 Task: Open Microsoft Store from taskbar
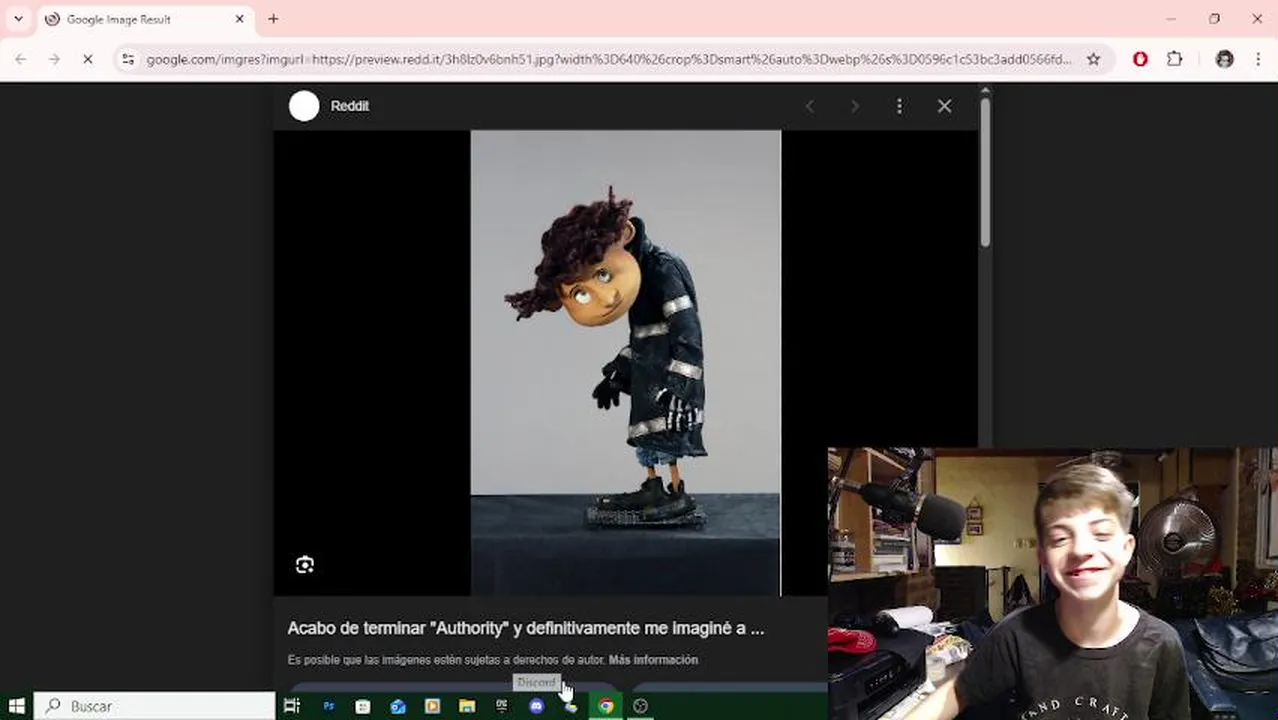coord(363,706)
